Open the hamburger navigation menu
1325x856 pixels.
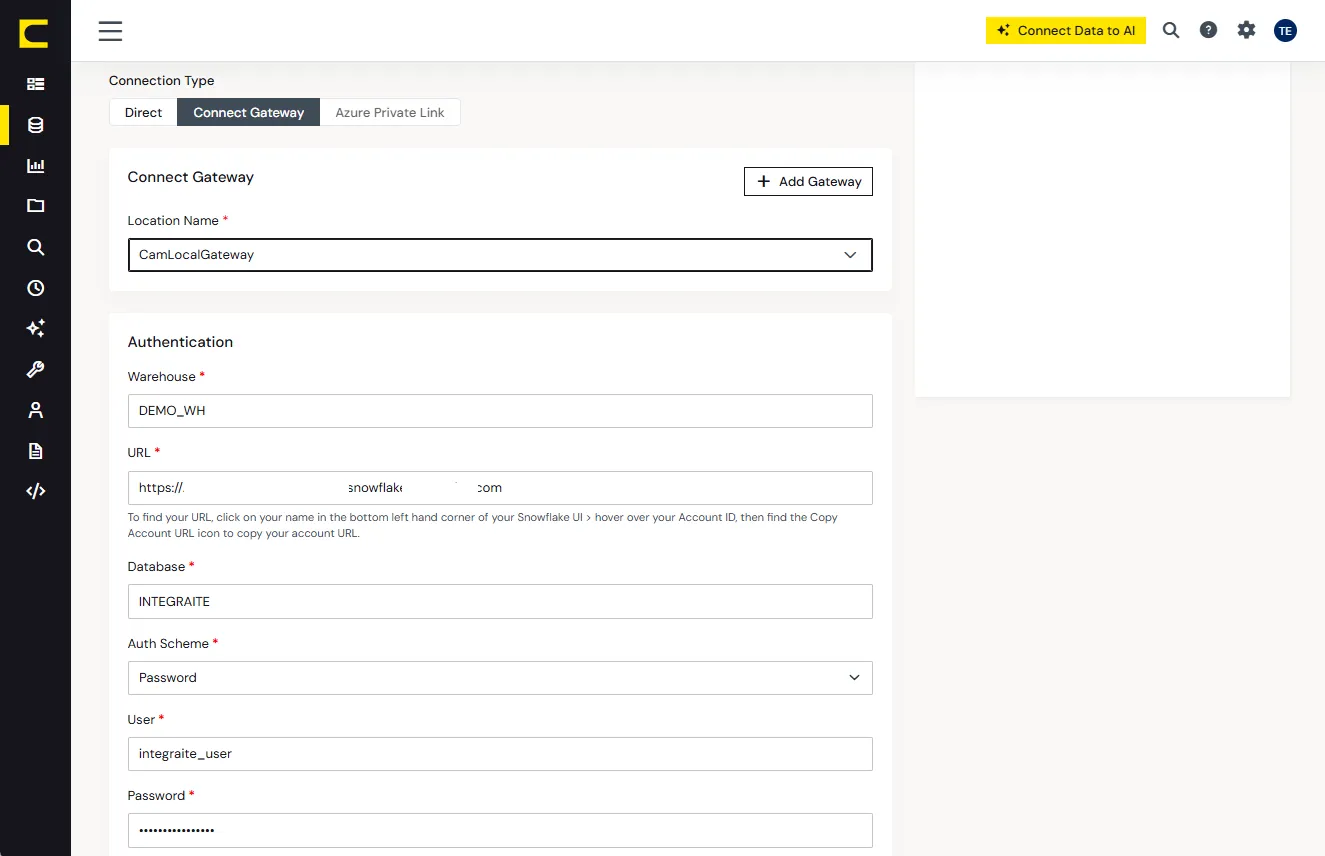tap(110, 31)
